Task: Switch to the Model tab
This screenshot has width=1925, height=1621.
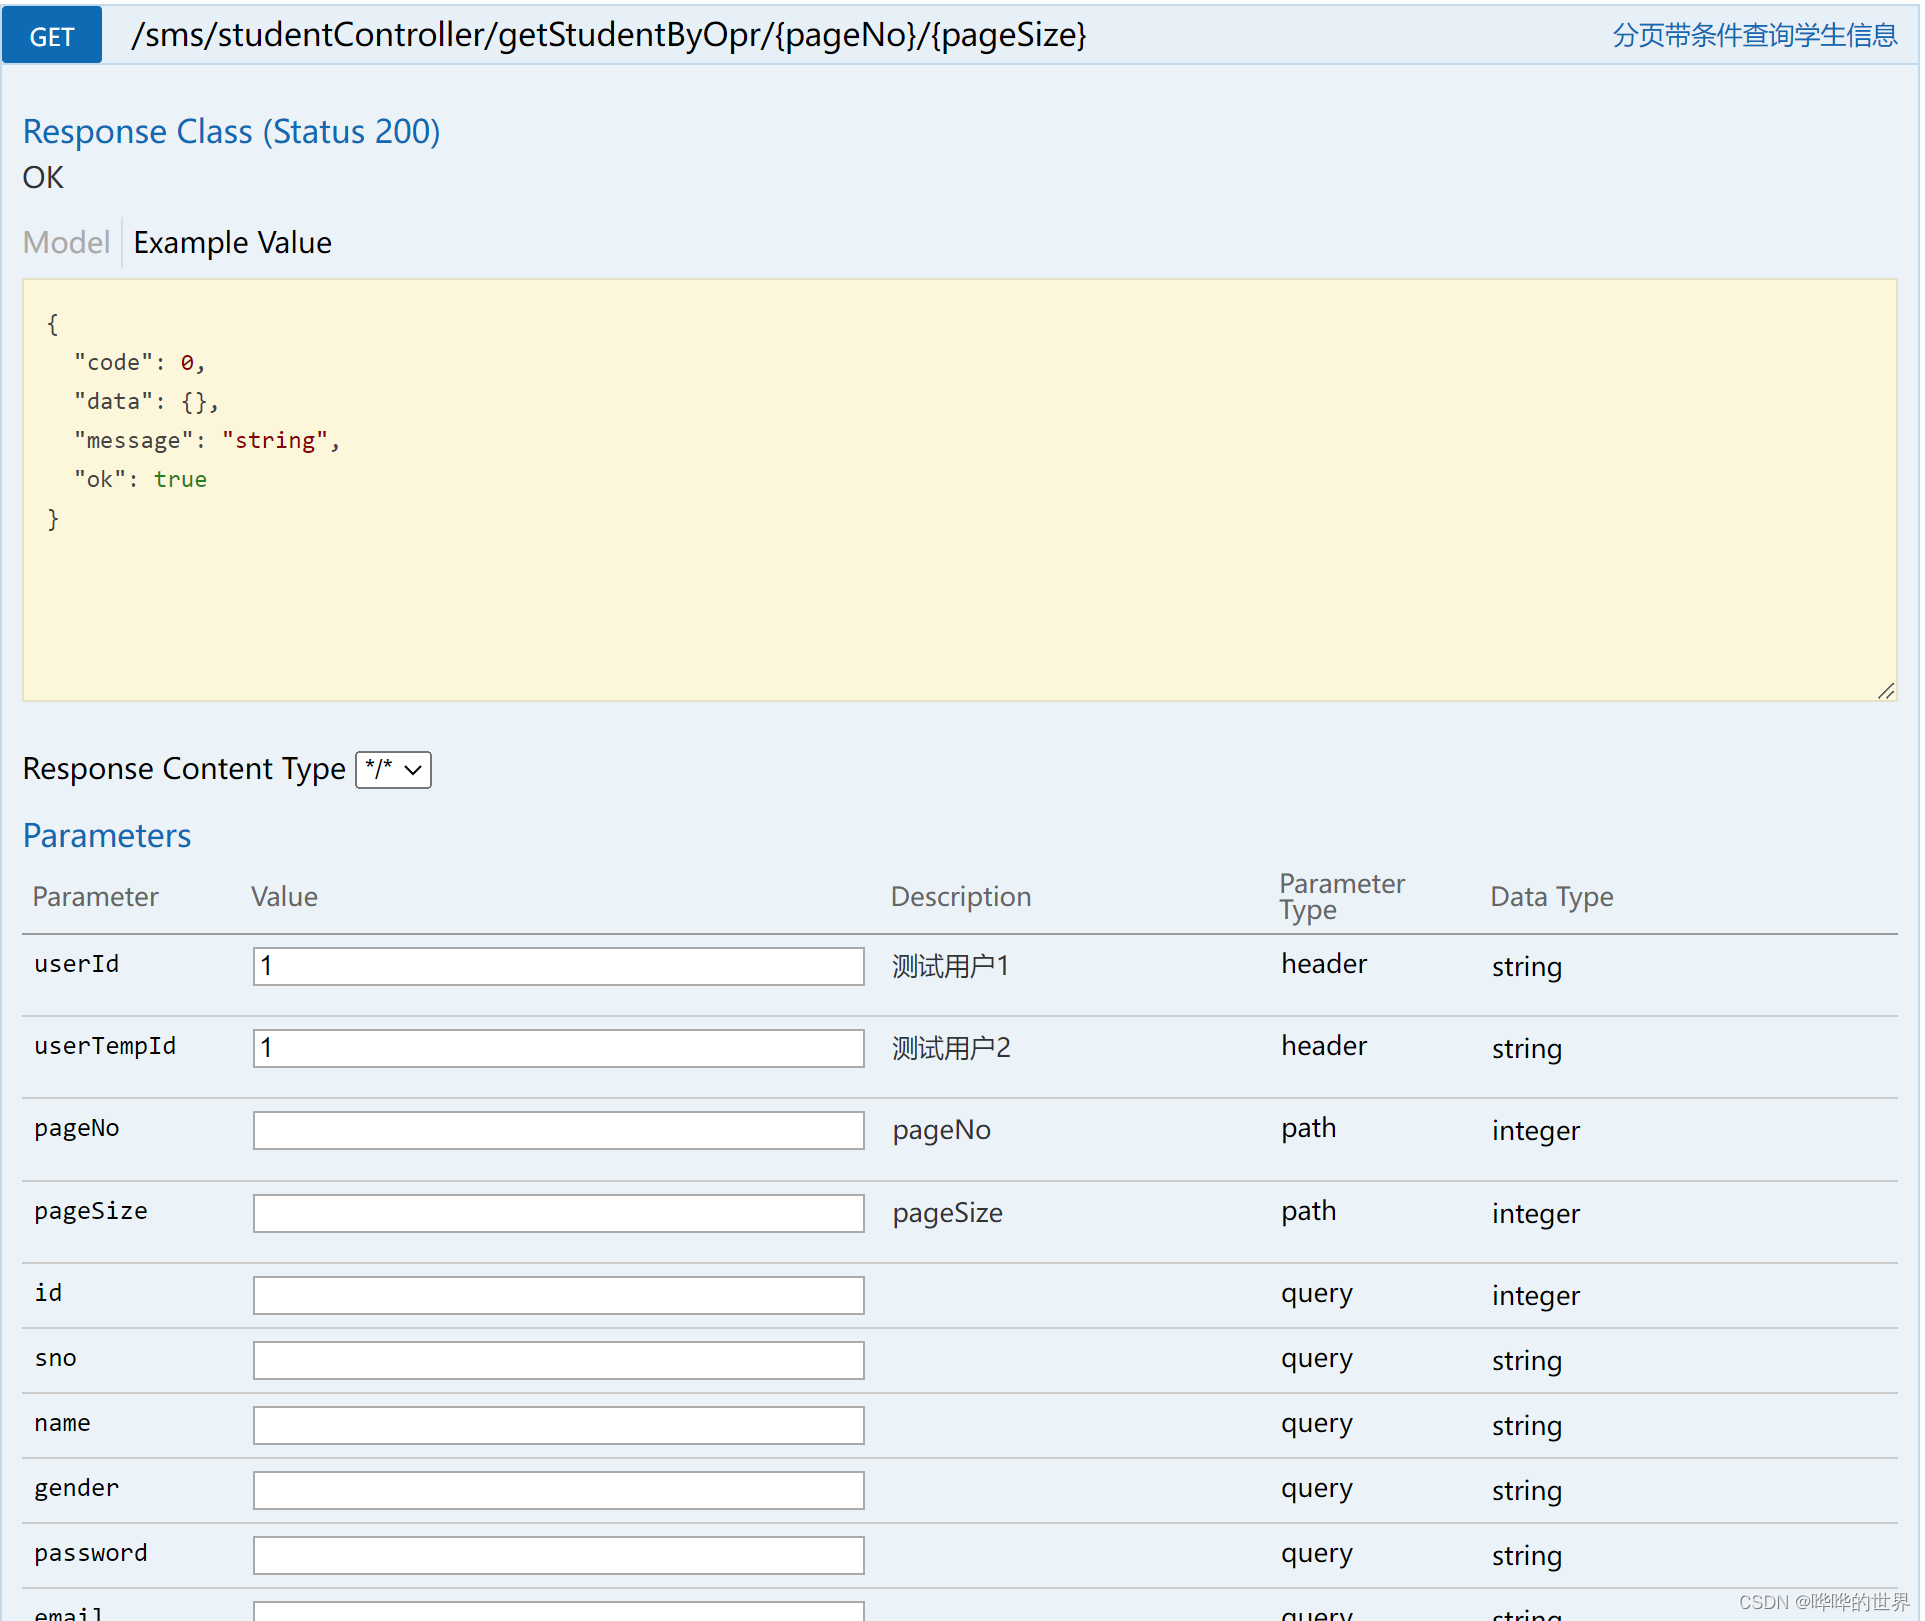Action: coord(66,243)
